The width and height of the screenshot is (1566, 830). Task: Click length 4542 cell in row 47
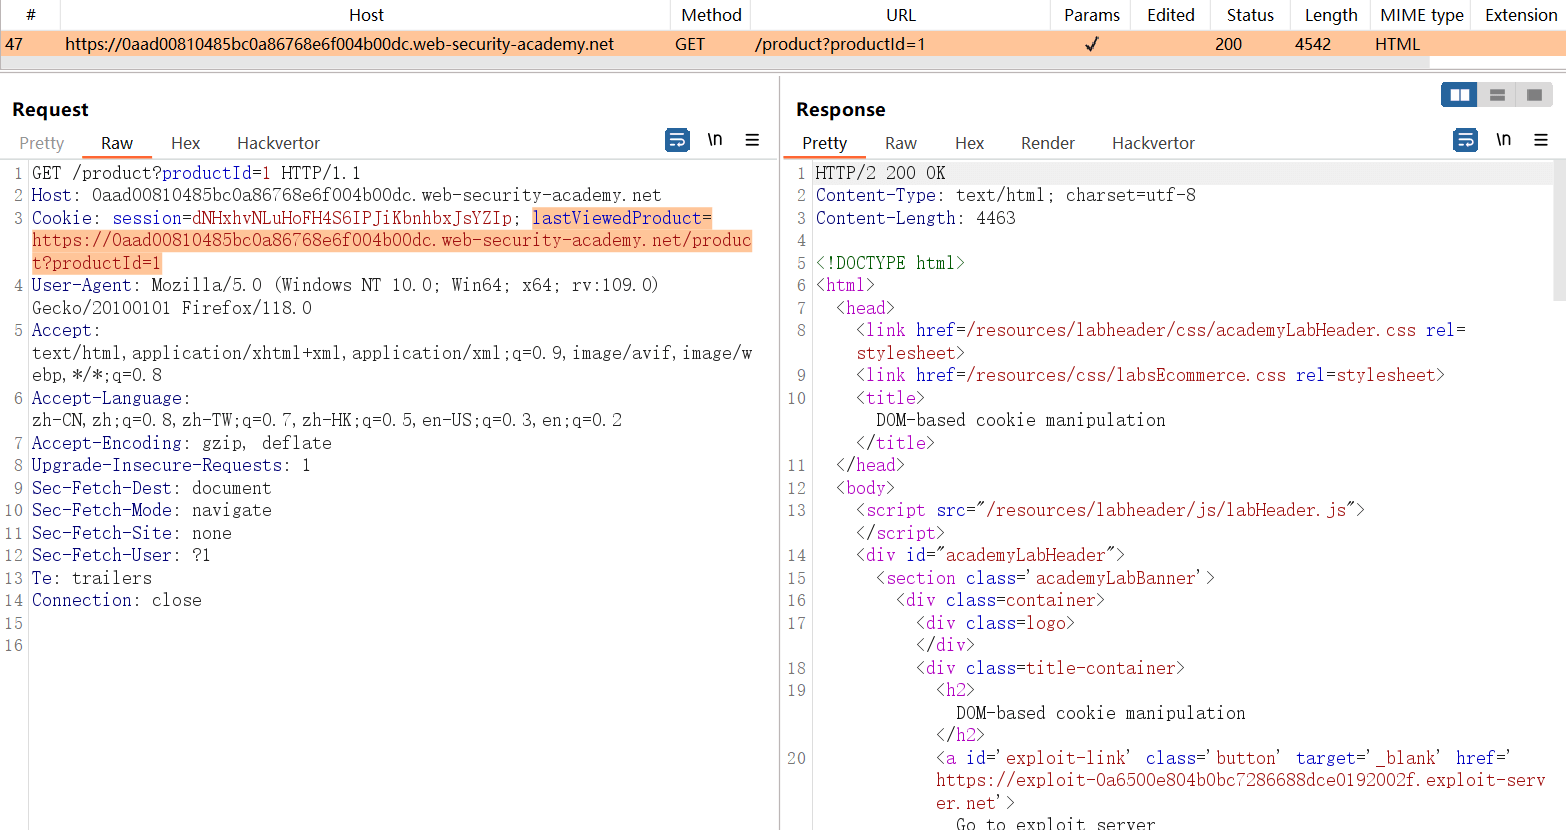(x=1312, y=44)
